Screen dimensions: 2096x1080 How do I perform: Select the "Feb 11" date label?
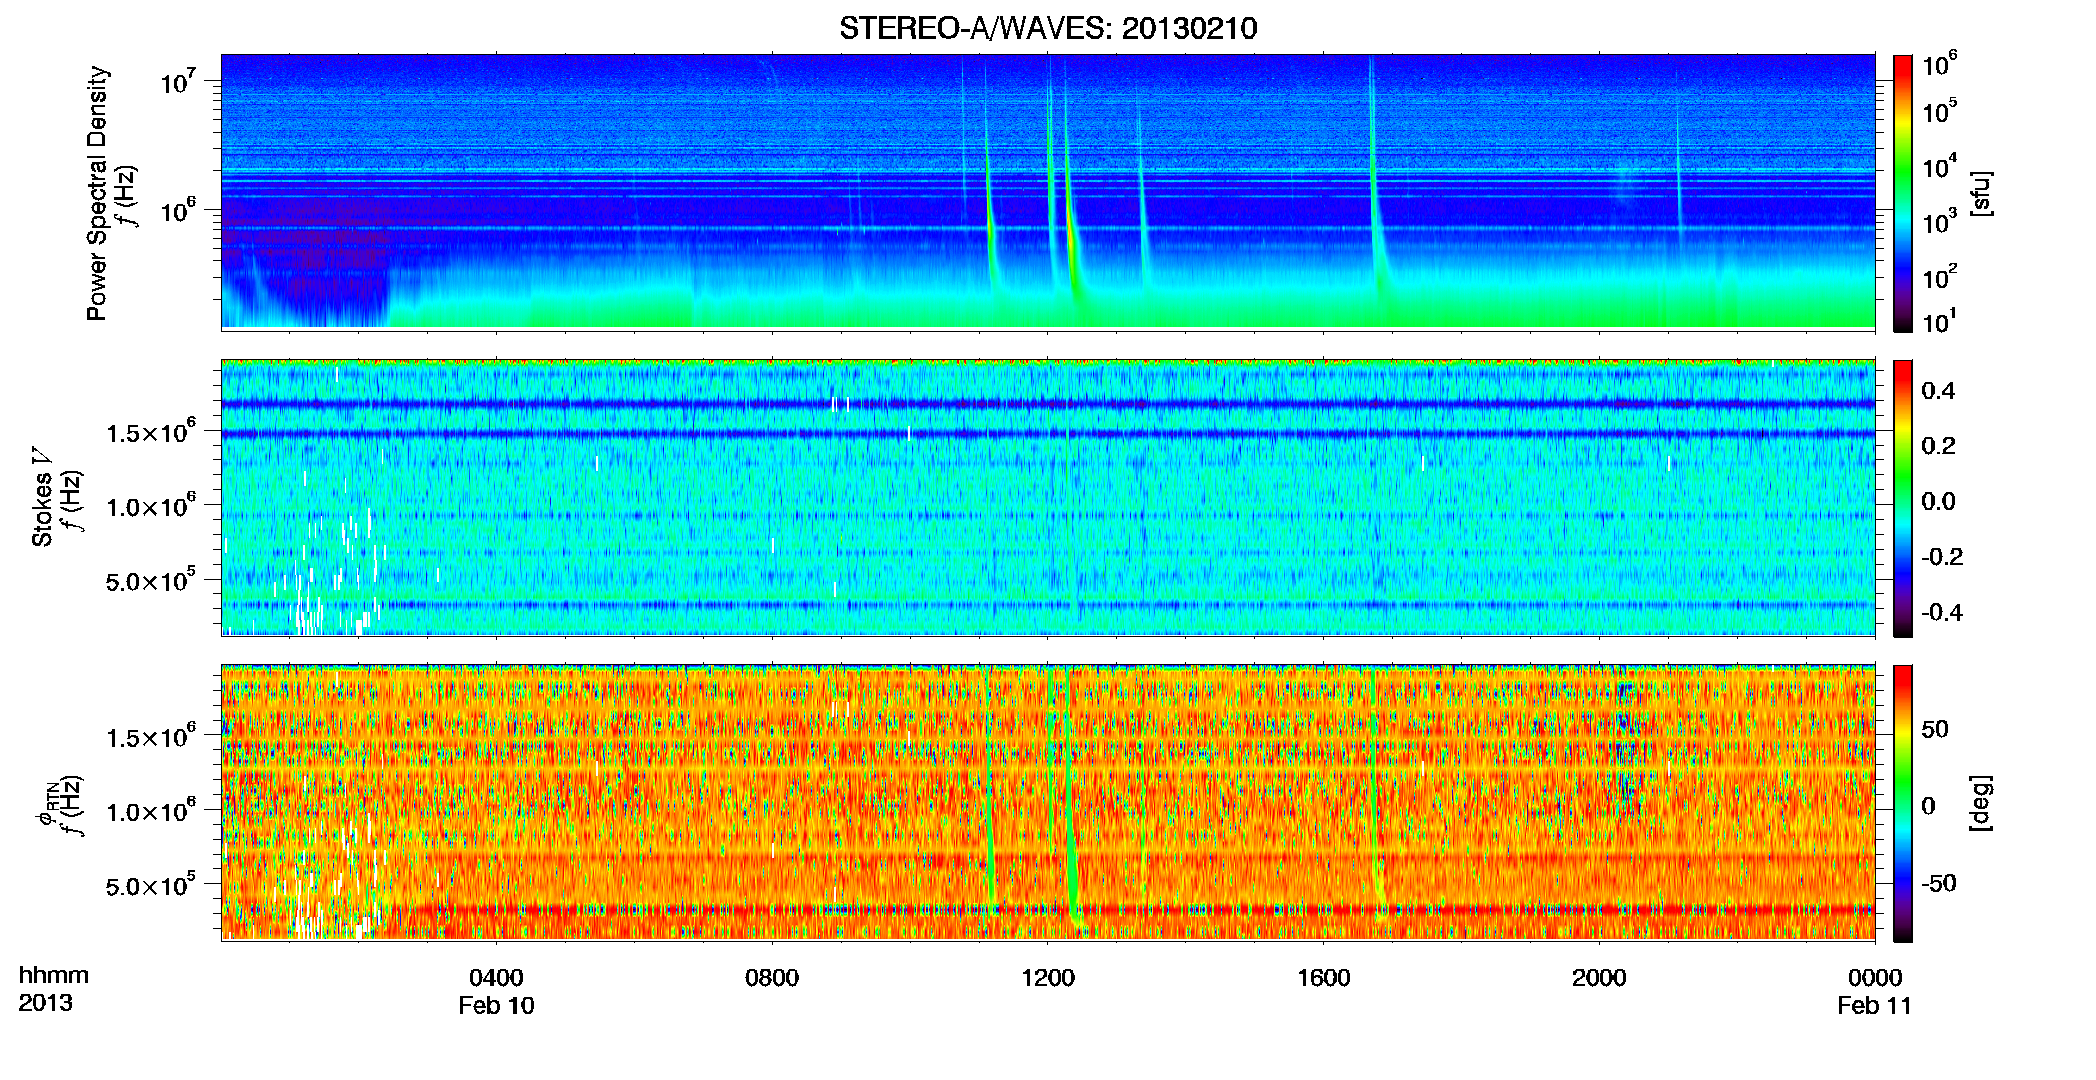(1875, 1006)
